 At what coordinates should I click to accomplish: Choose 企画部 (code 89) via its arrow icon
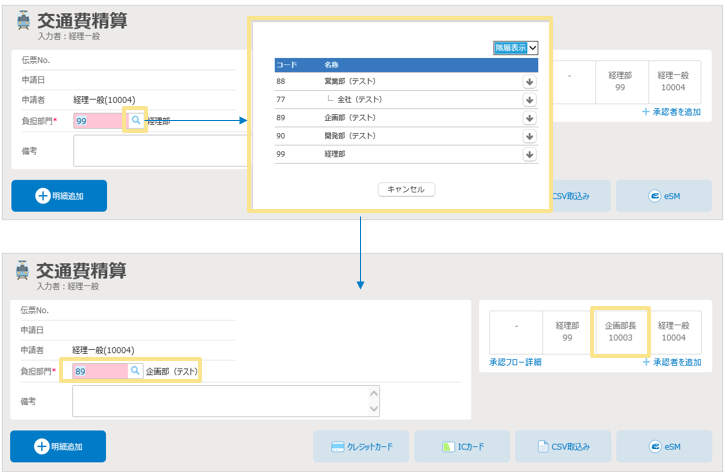pyautogui.click(x=529, y=118)
